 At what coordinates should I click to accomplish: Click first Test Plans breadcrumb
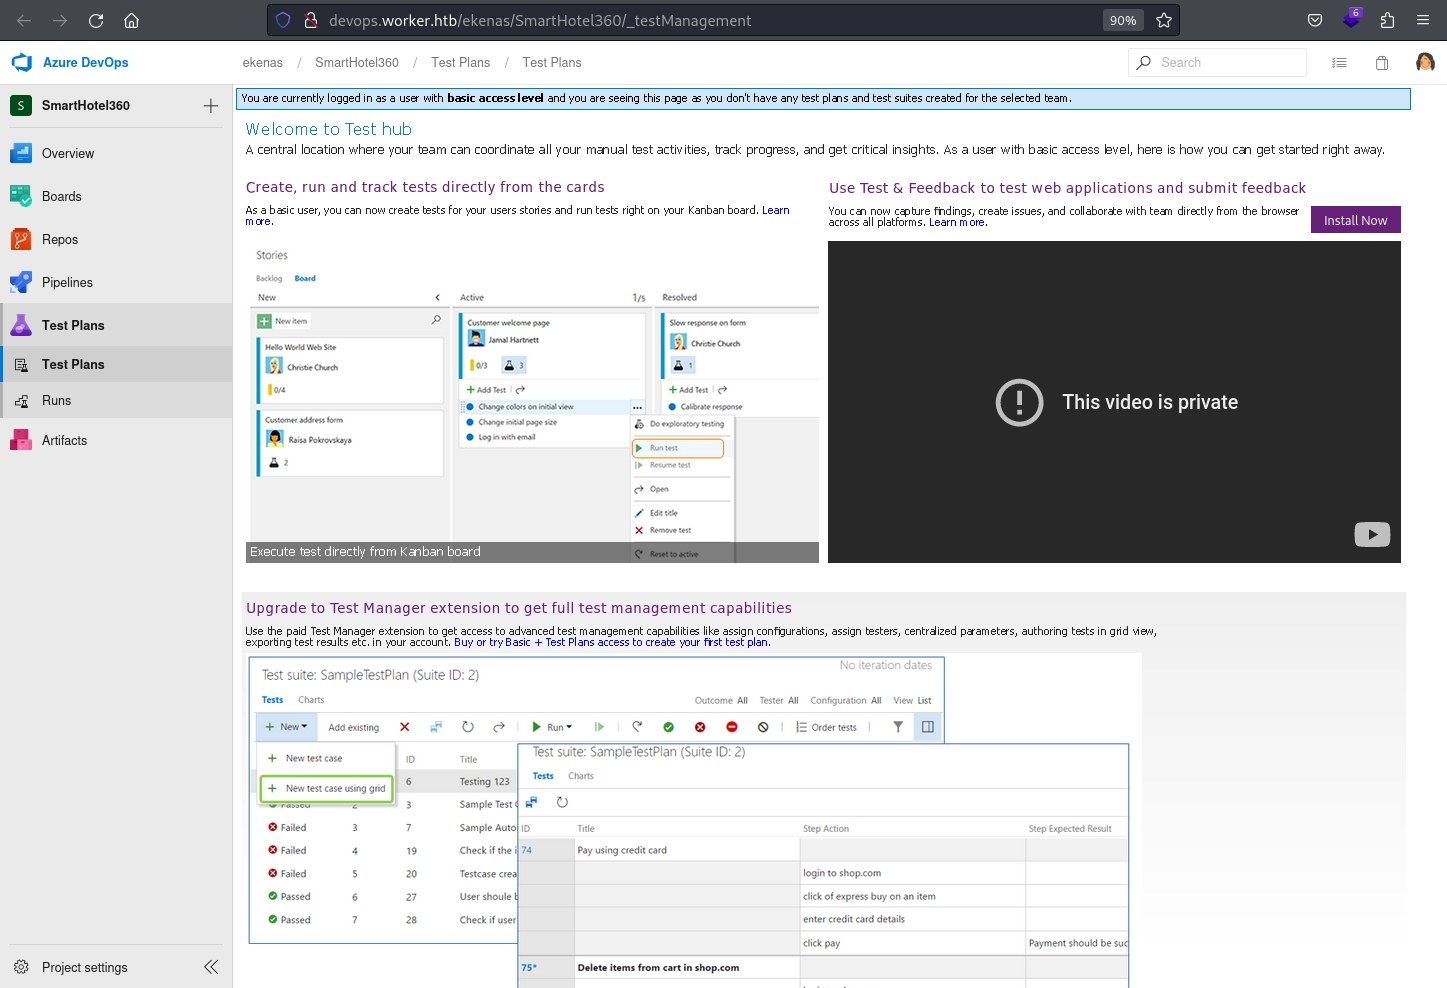click(x=461, y=62)
